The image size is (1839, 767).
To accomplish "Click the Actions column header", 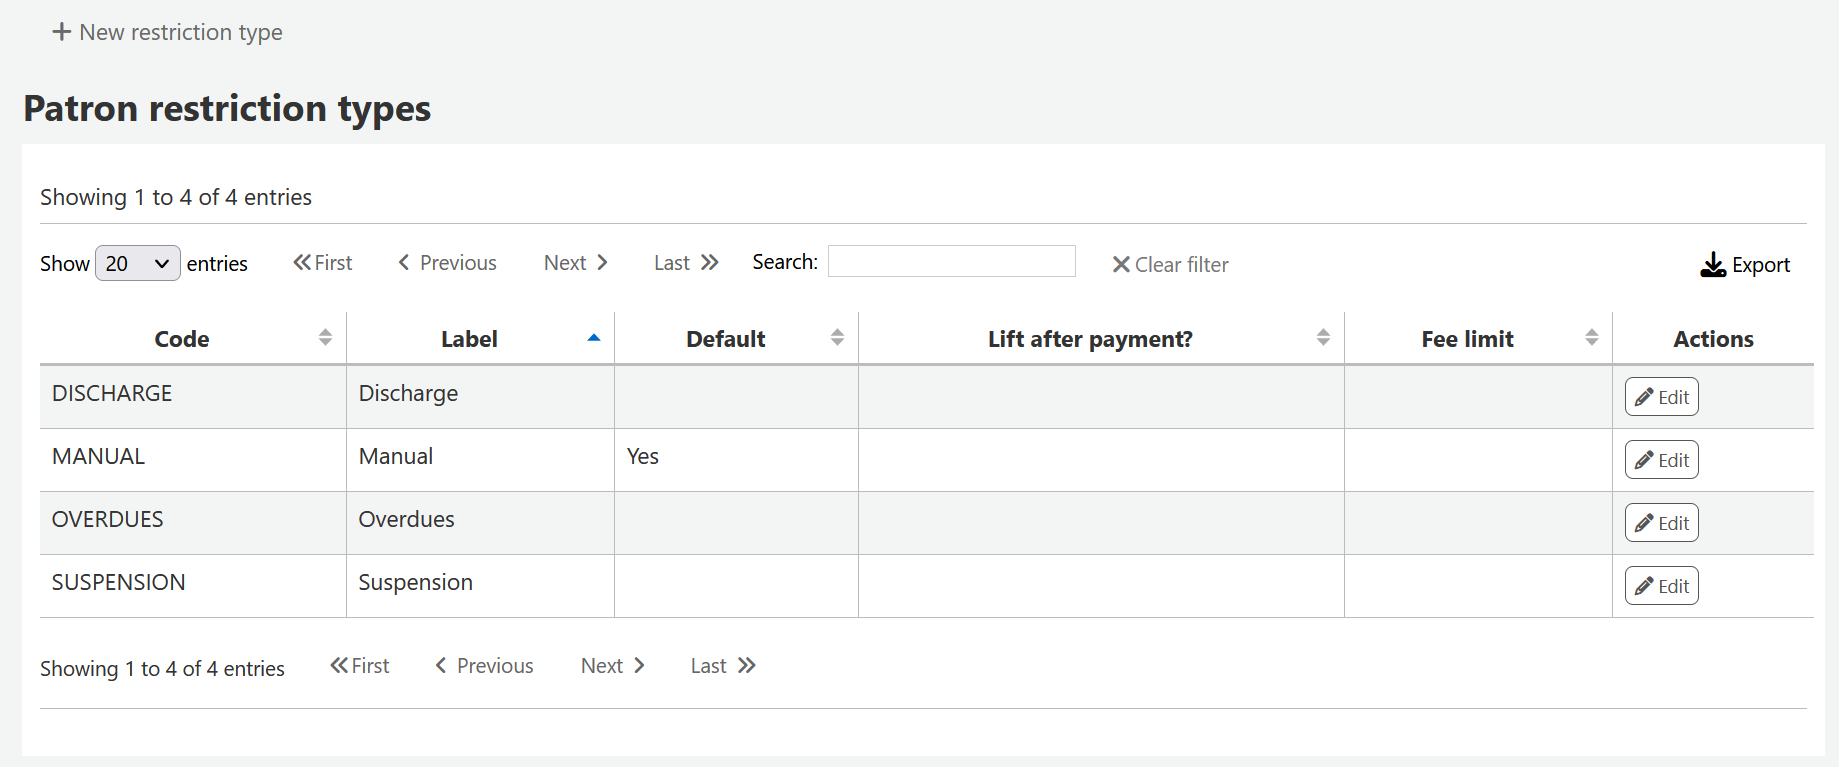I will (x=1713, y=338).
